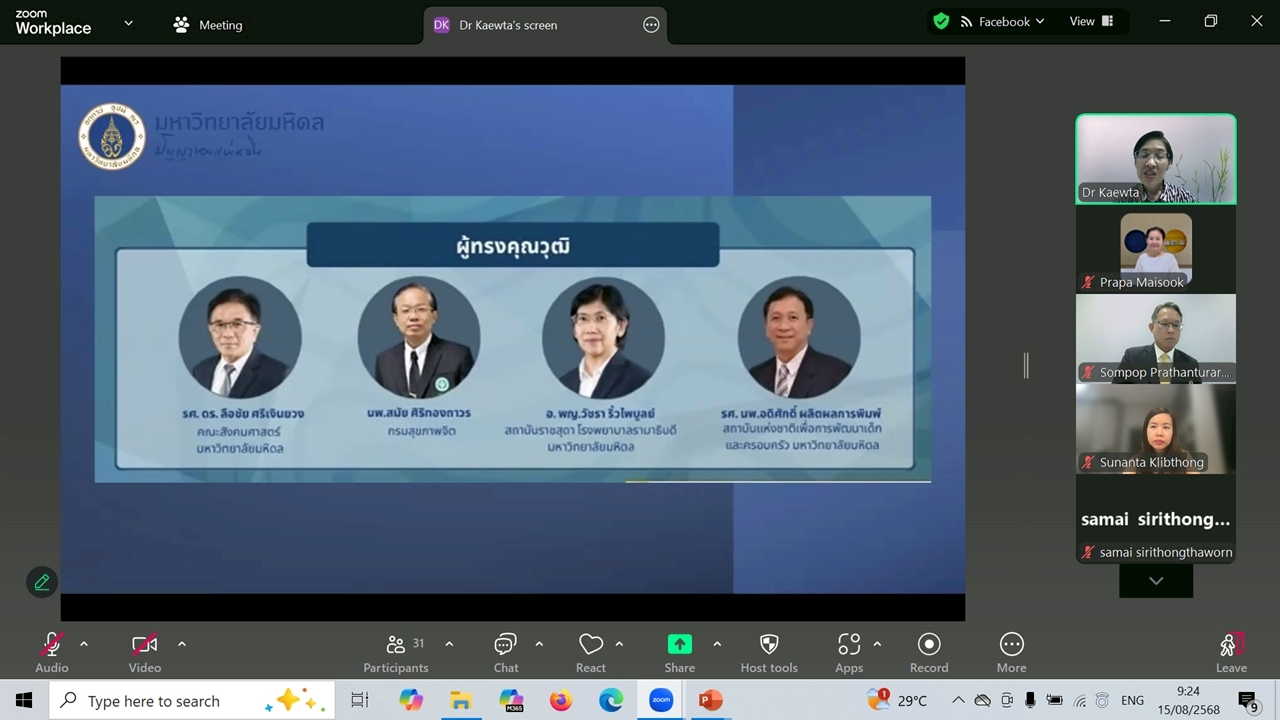The width and height of the screenshot is (1280, 720).
Task: Open the battery status tray icon
Action: [x=1053, y=700]
